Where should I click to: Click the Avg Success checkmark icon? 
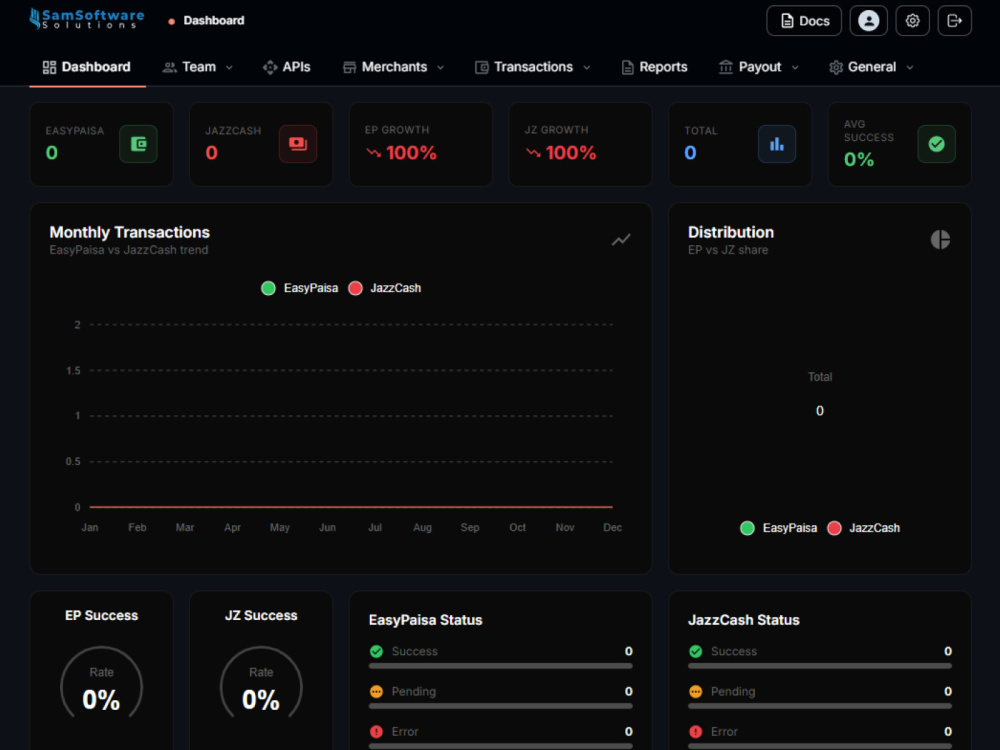click(x=936, y=144)
